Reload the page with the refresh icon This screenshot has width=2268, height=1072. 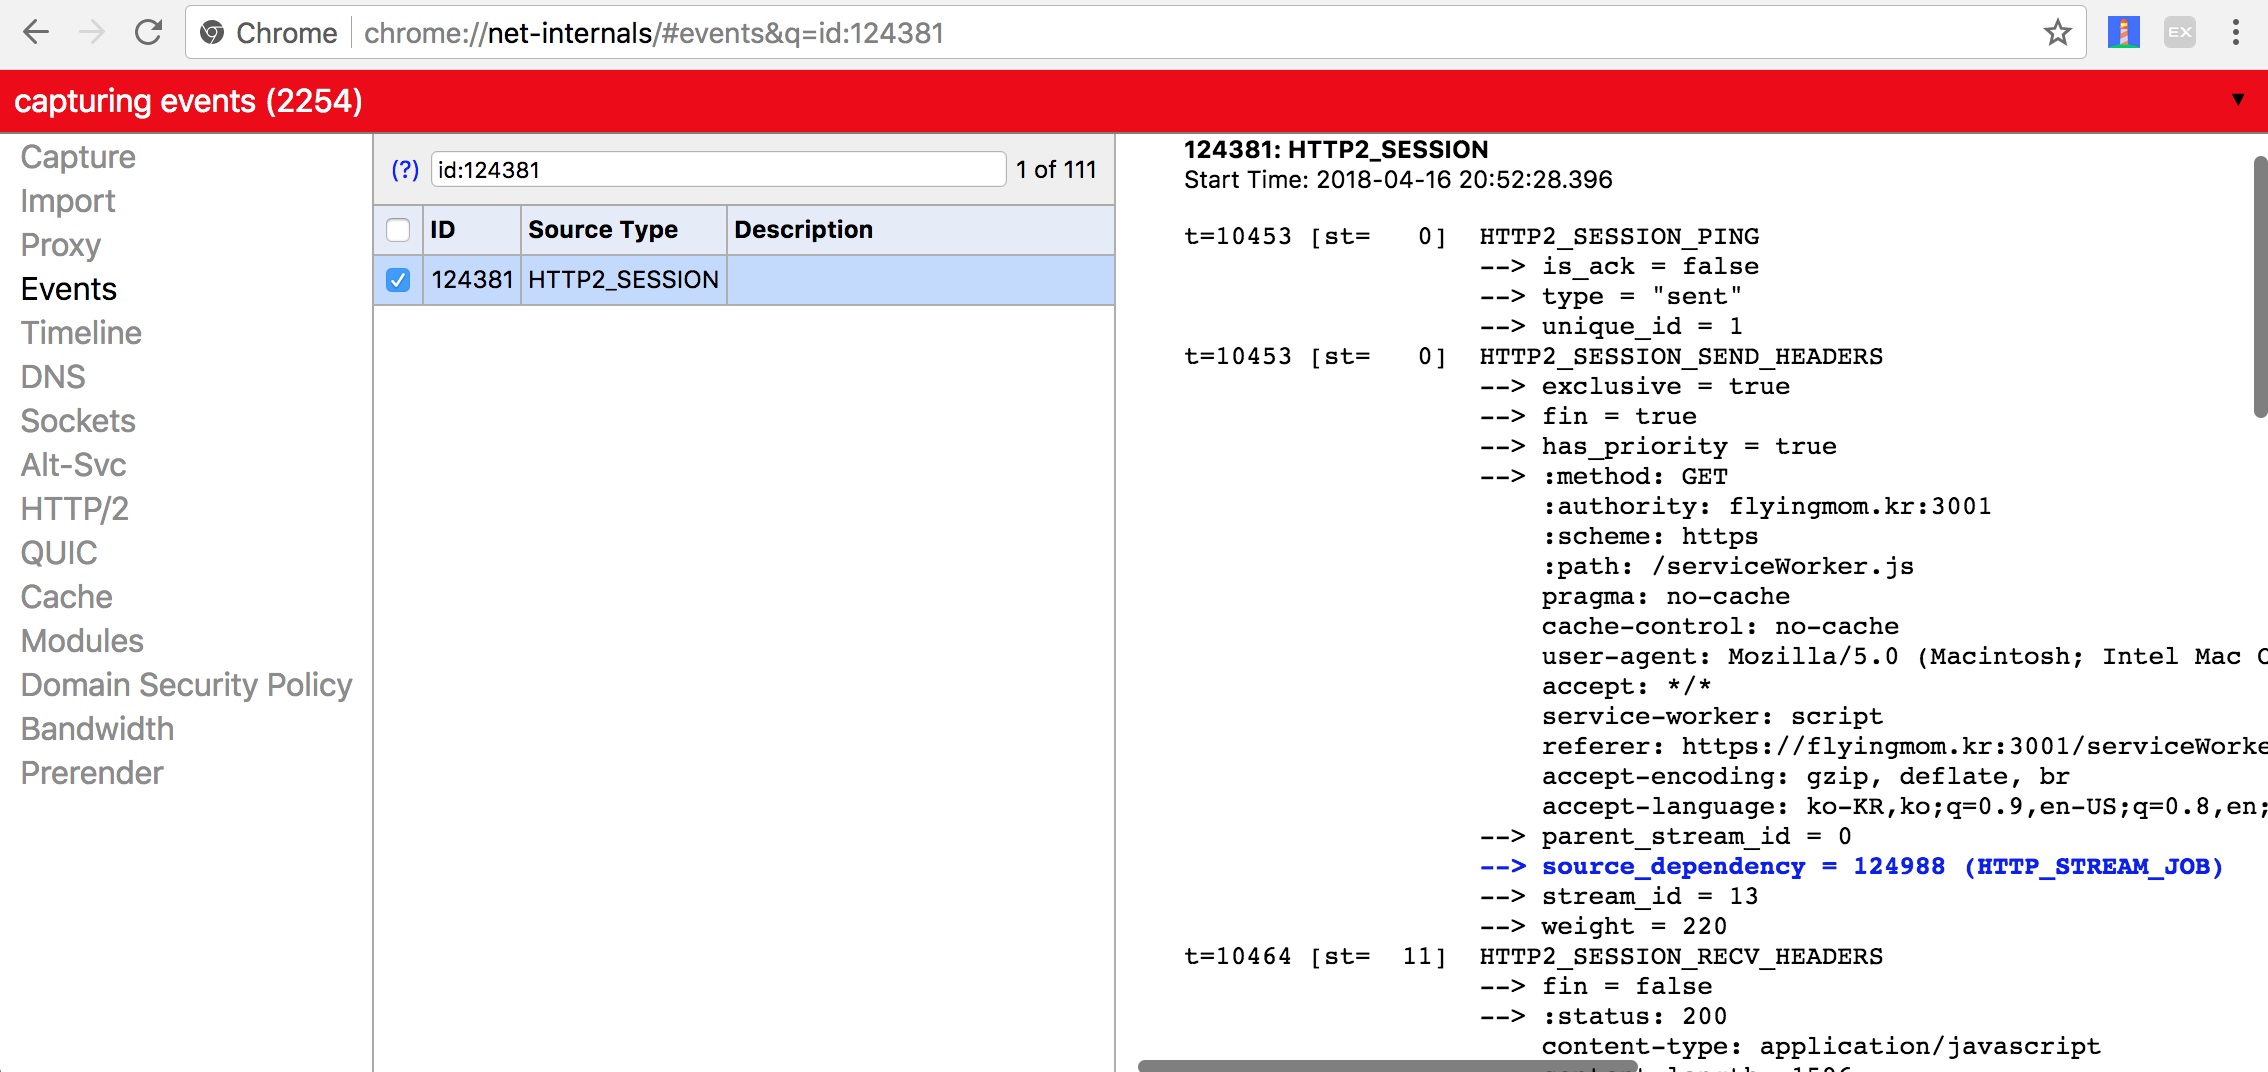tap(148, 33)
